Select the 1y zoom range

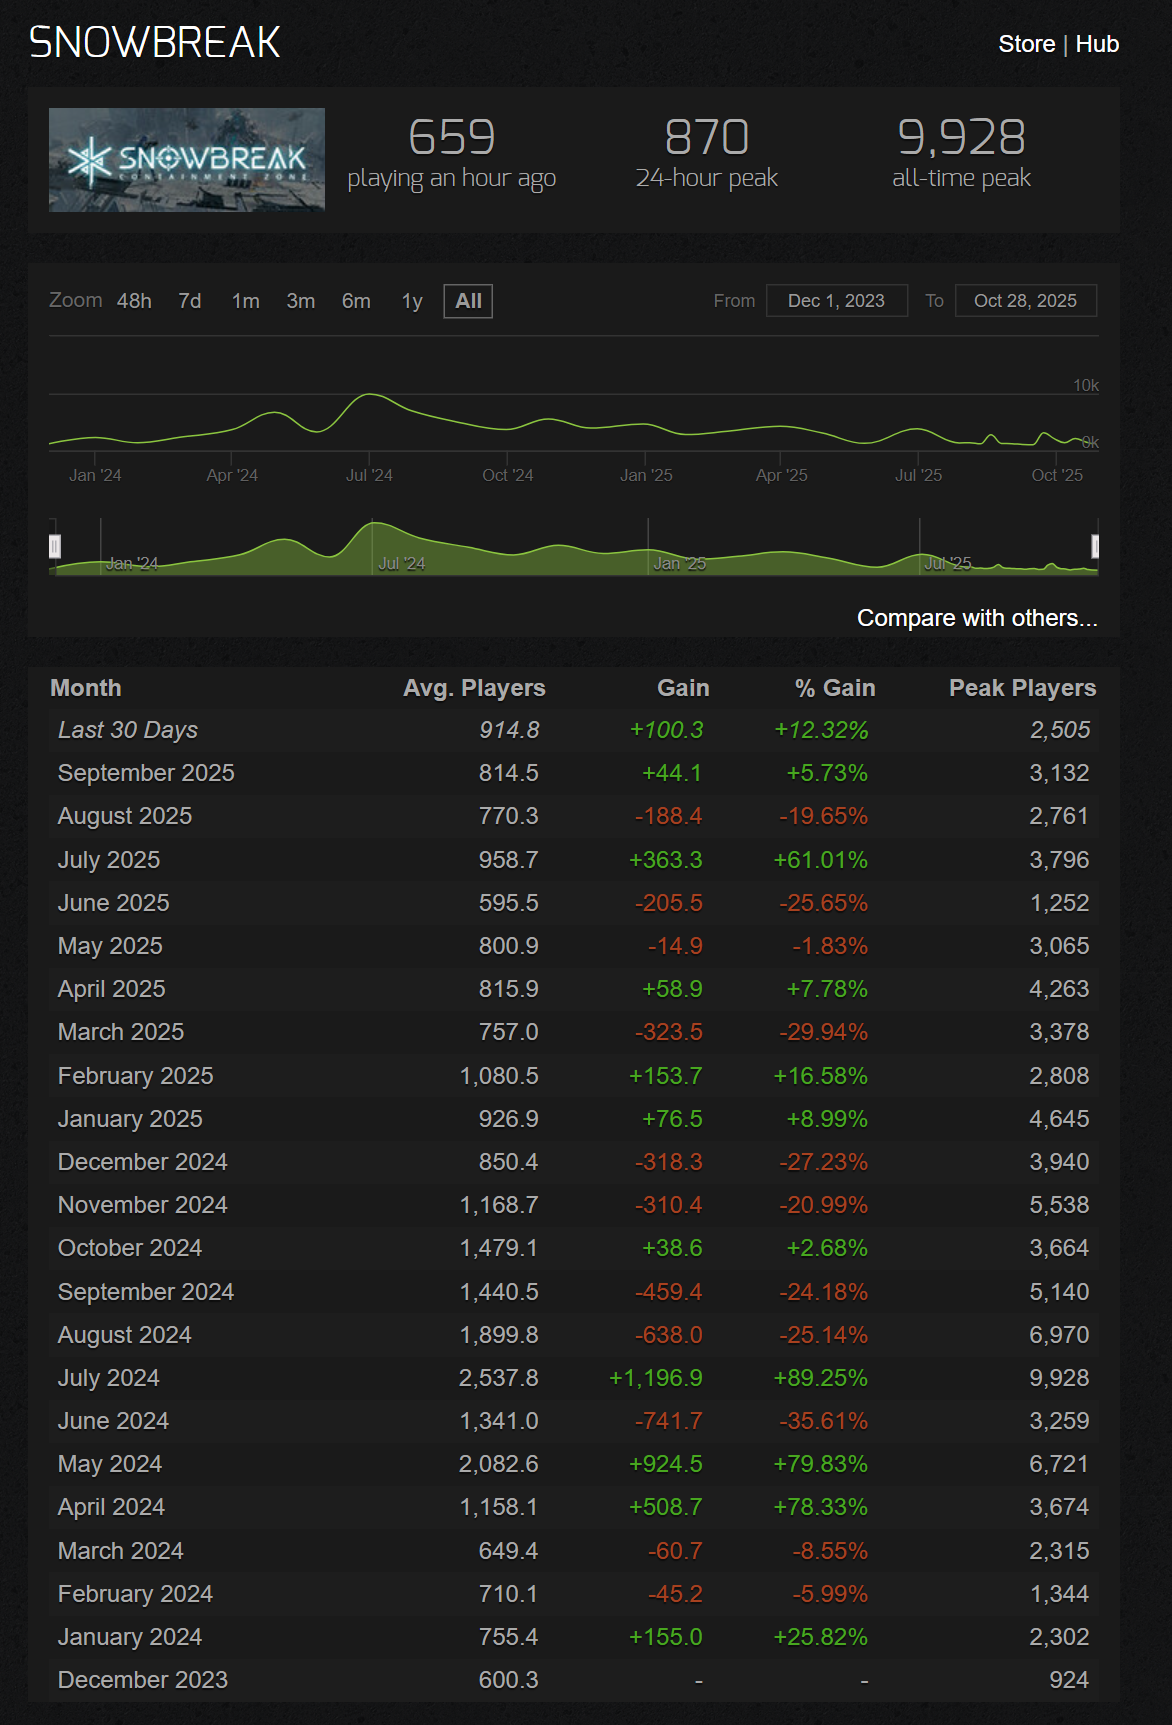click(412, 301)
